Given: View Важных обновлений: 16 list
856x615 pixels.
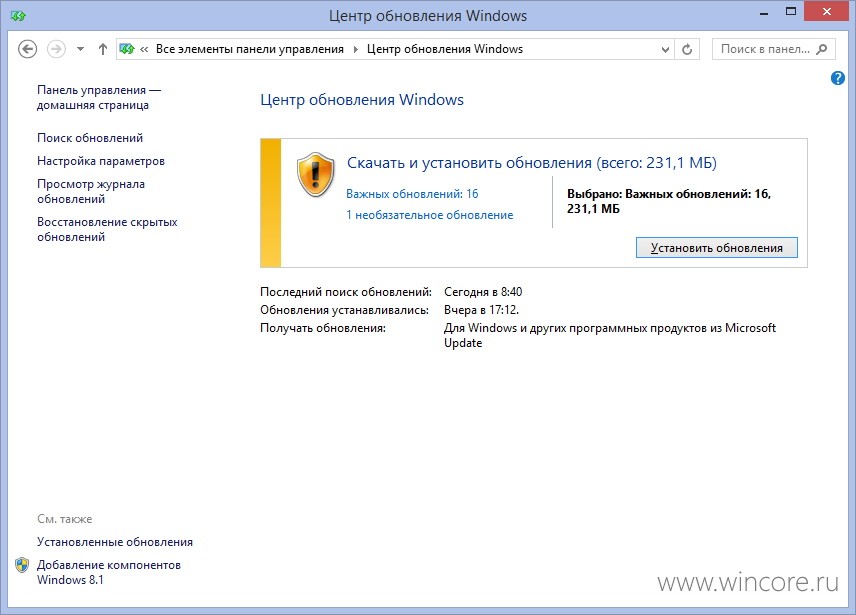Looking at the screenshot, I should coord(412,194).
